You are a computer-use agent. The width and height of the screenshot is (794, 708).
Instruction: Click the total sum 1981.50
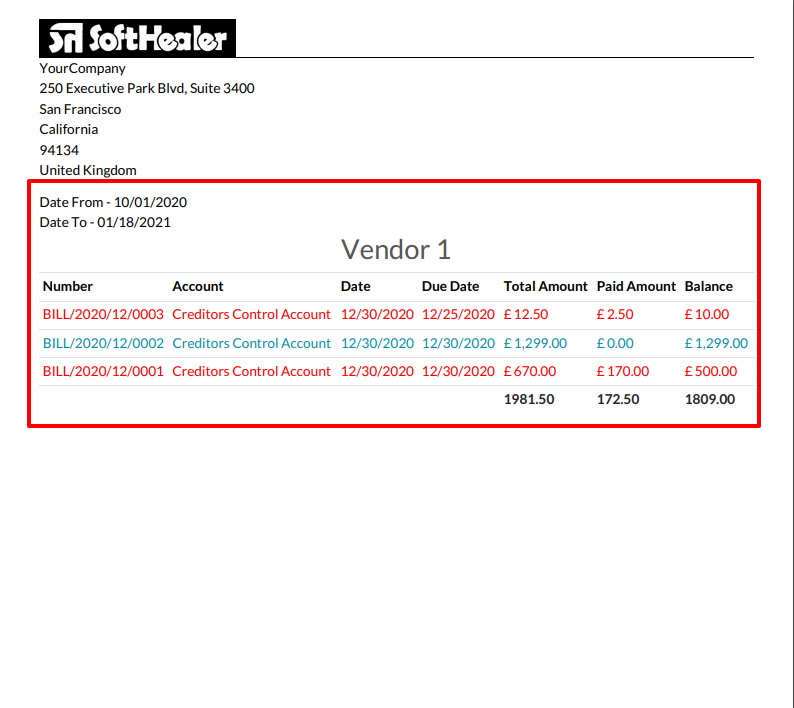[529, 400]
